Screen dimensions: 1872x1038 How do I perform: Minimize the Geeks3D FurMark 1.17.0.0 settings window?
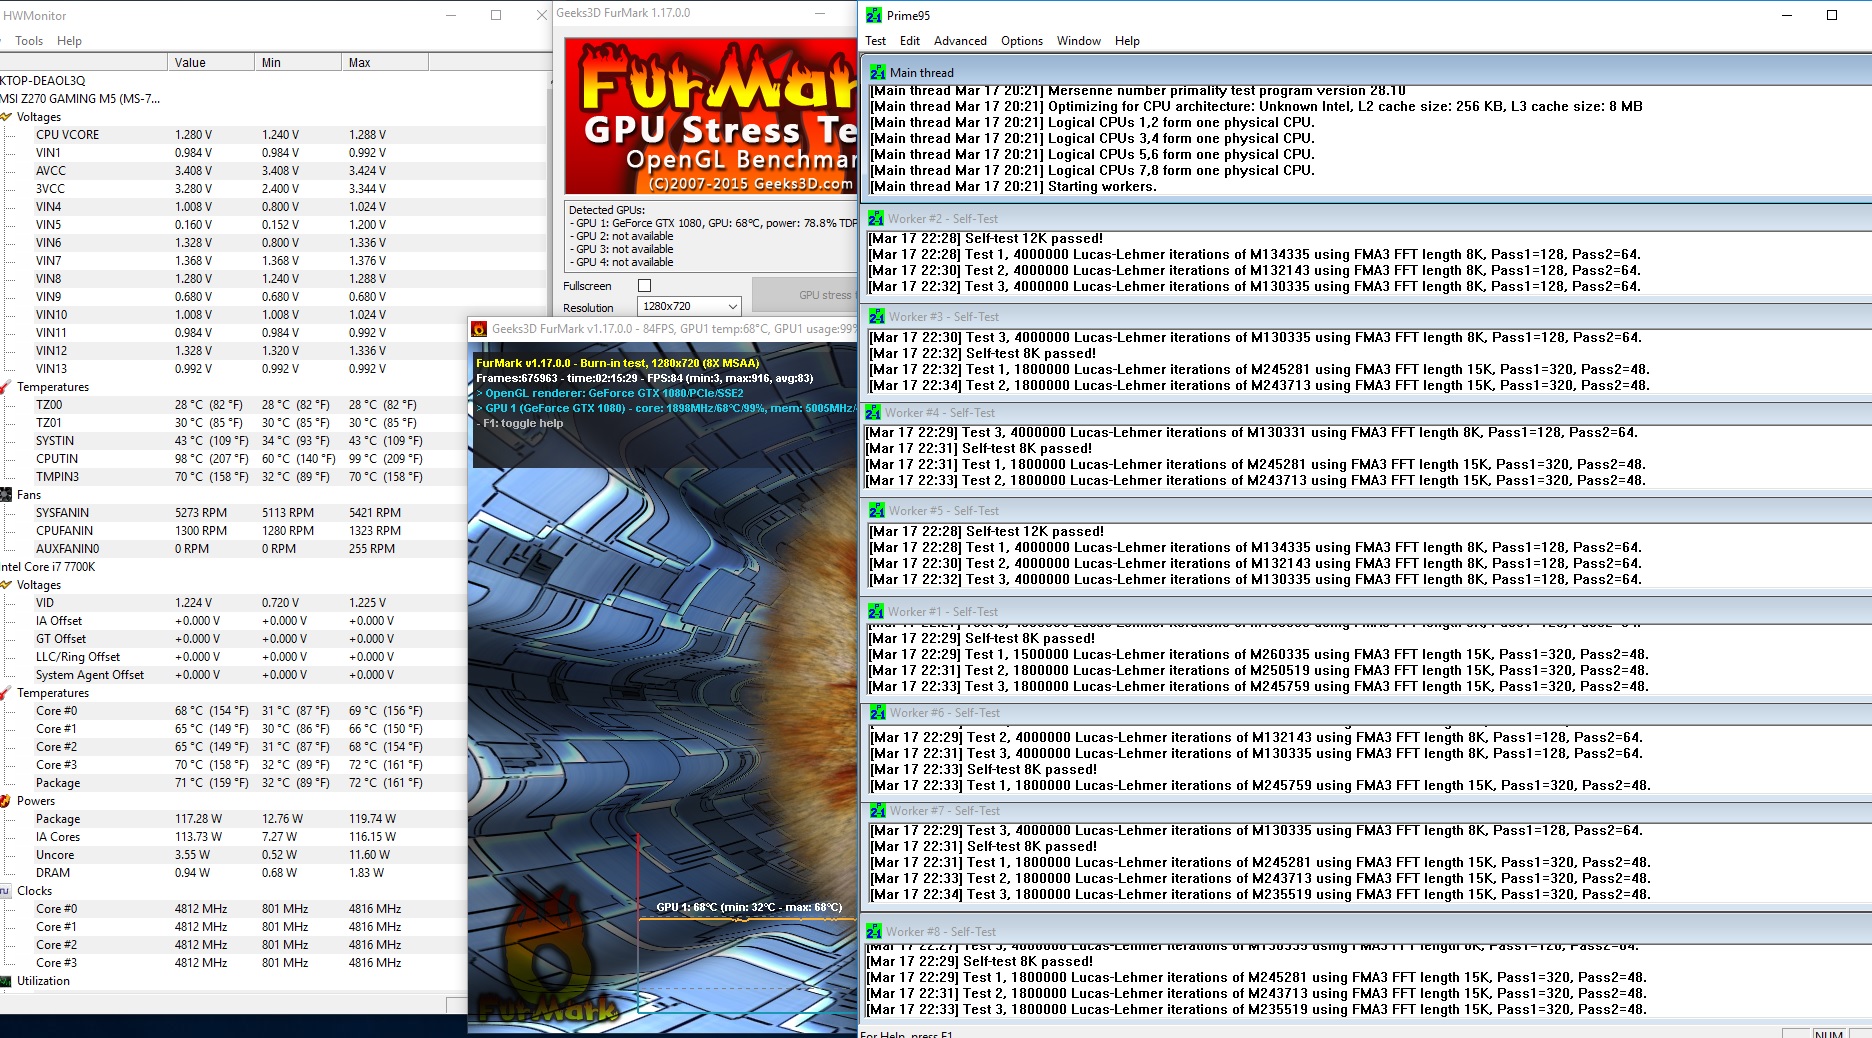(820, 14)
